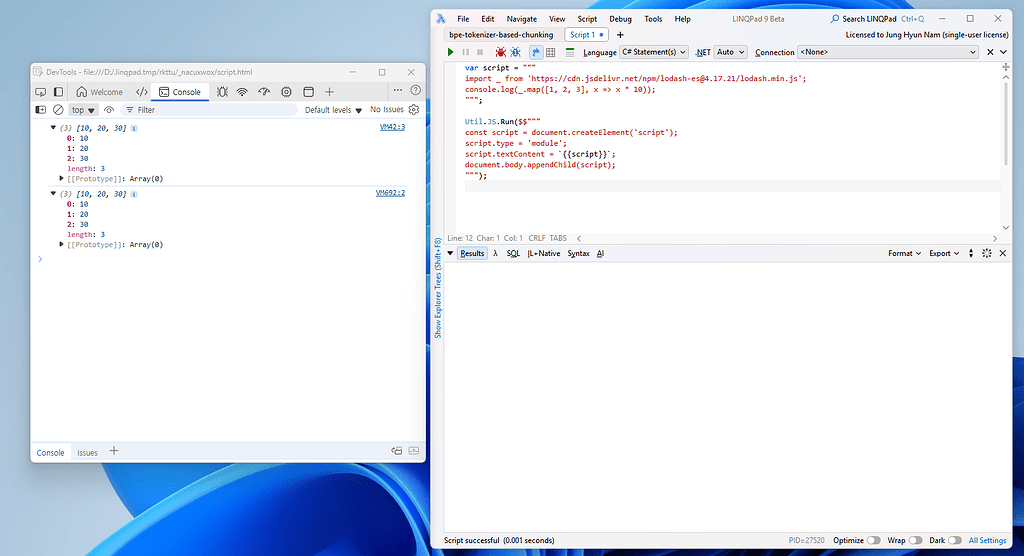Click in the console Filter input
This screenshot has width=1024, height=556.
(x=209, y=110)
